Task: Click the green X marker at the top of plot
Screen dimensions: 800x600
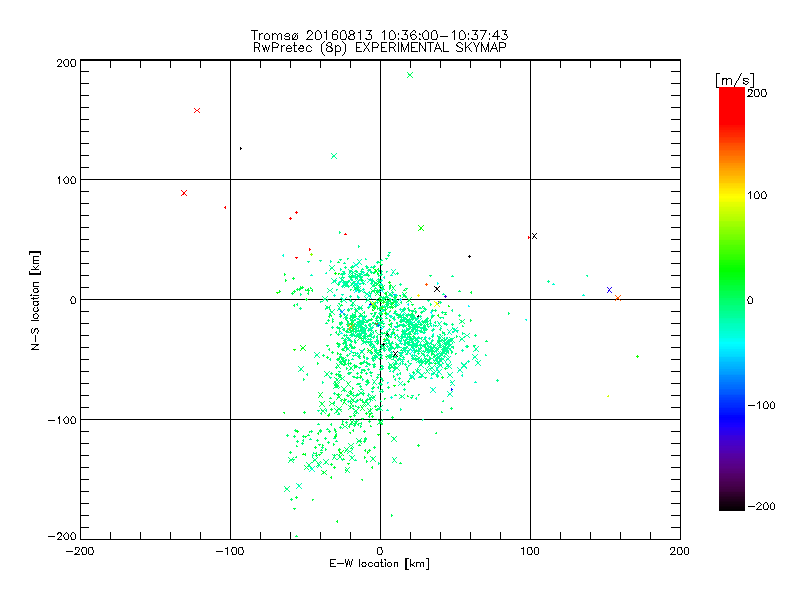Action: tap(410, 76)
